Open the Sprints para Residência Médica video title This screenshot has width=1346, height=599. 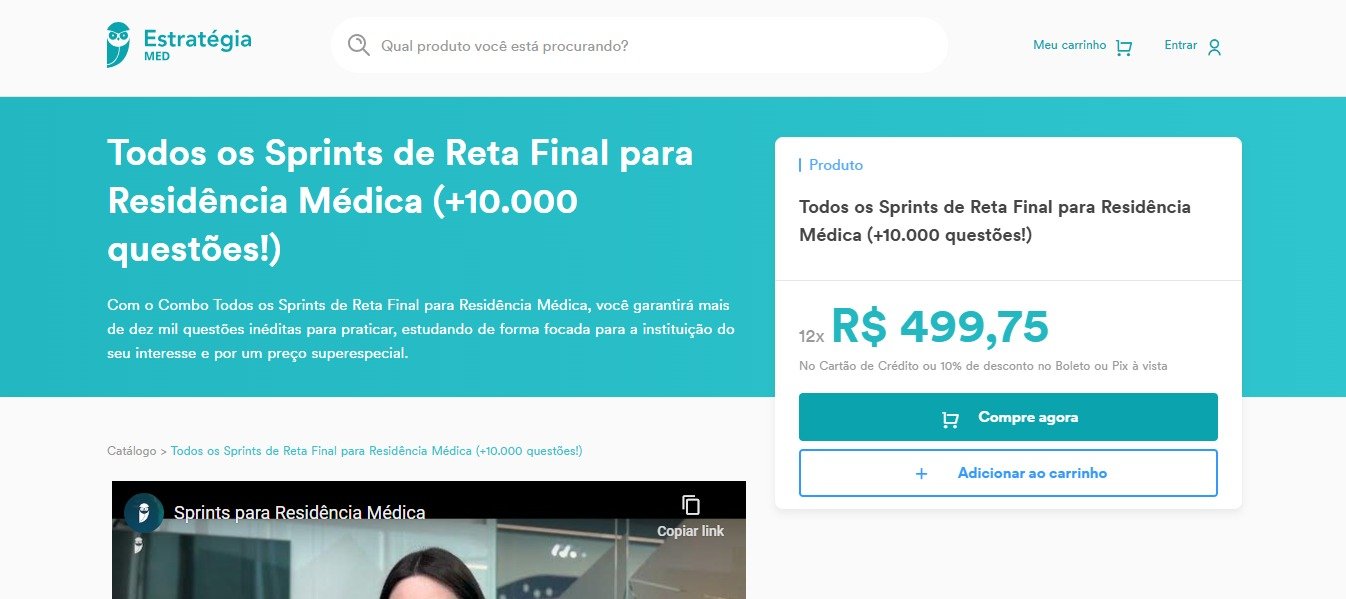point(299,512)
